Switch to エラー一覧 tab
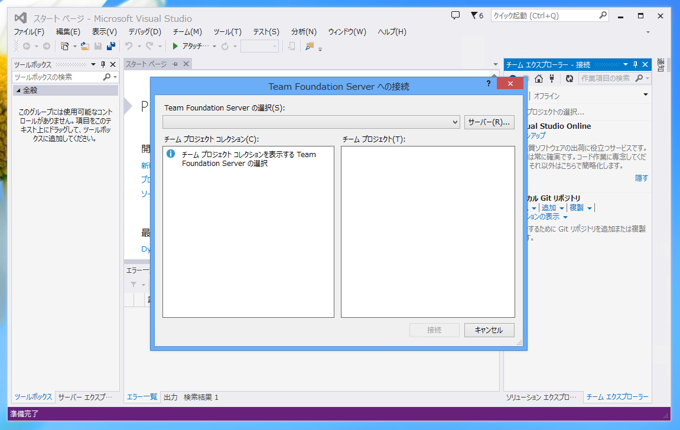The height and width of the screenshot is (430, 680). pyautogui.click(x=142, y=397)
